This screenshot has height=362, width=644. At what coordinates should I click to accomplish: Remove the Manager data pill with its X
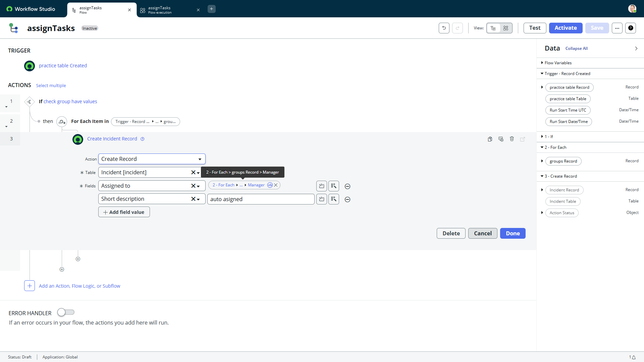276,185
